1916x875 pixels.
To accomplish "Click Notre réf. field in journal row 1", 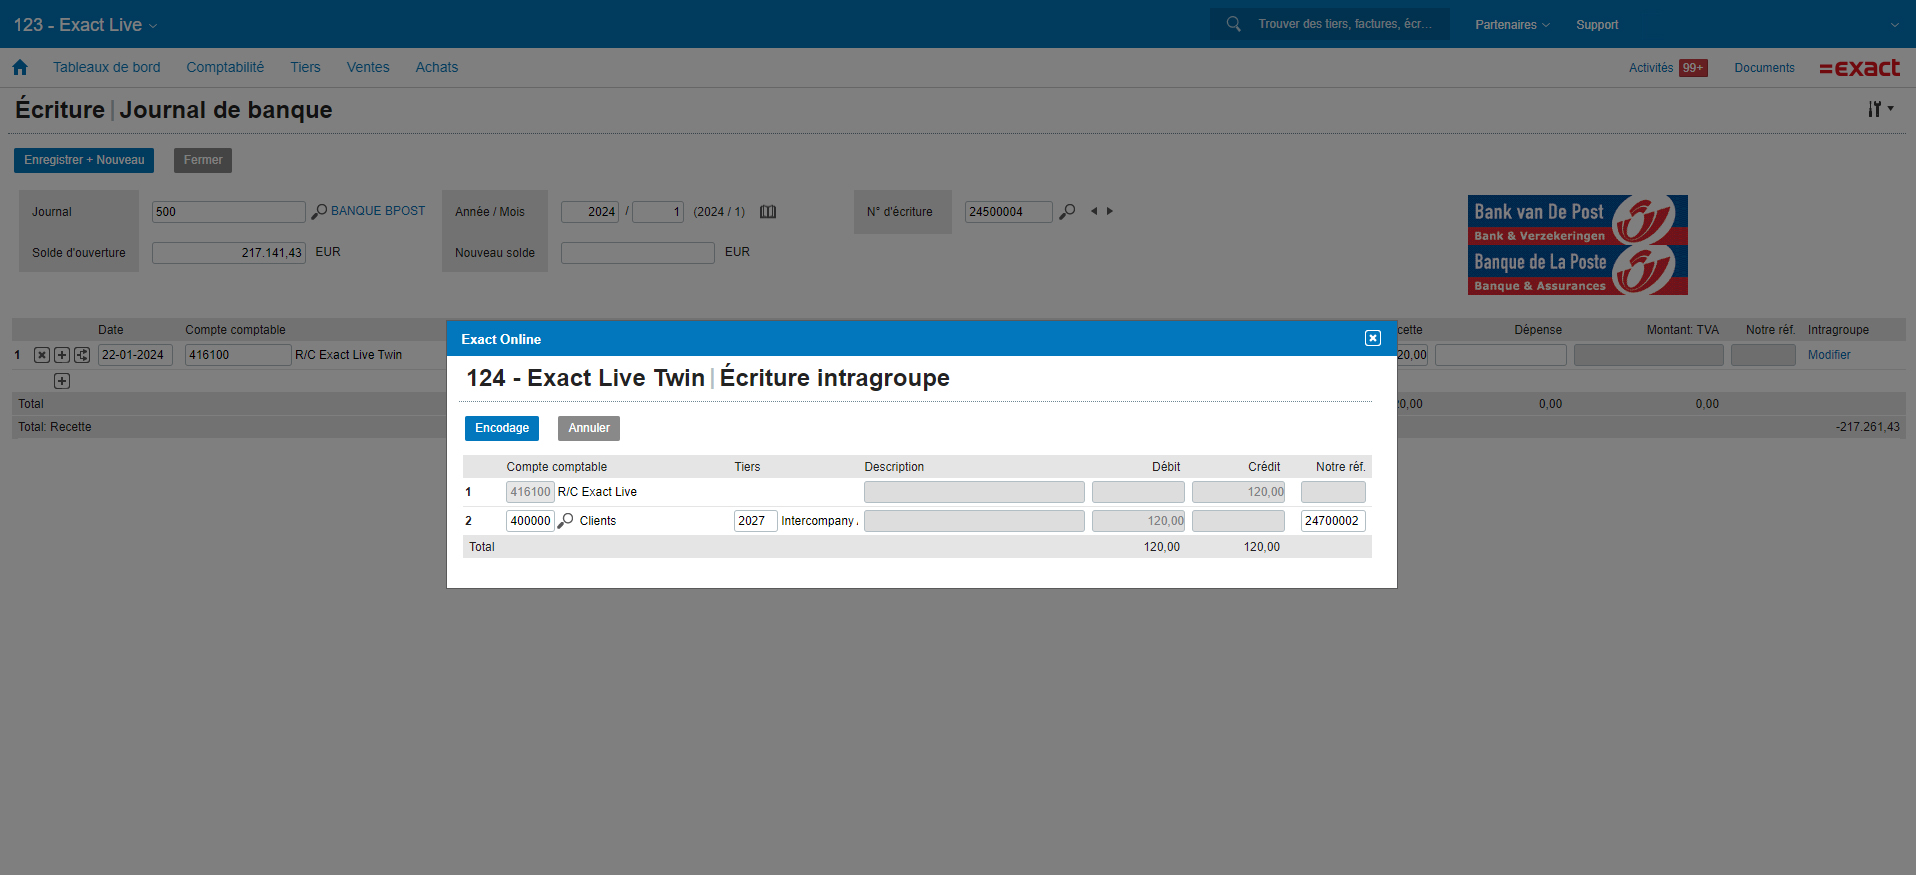I will coord(1763,355).
